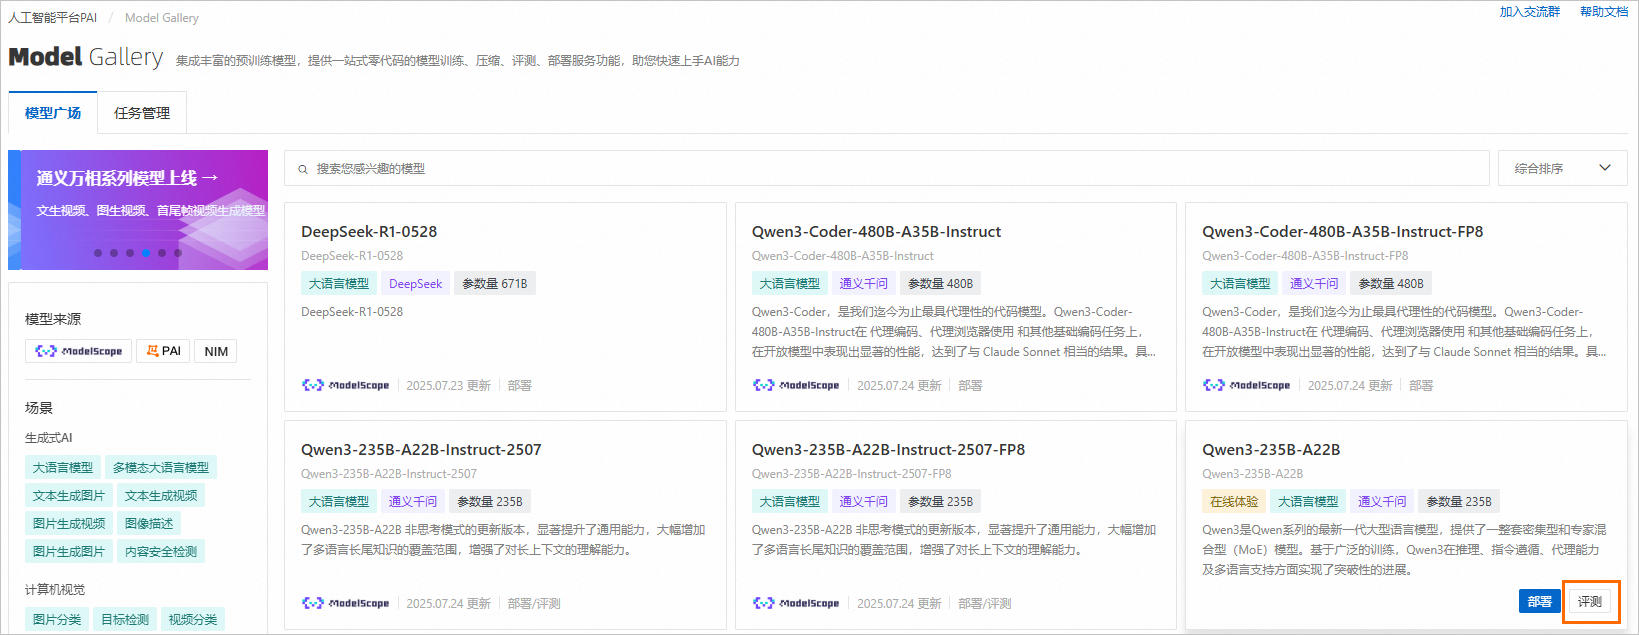Click the Model Gallery breadcrumb

tap(162, 17)
